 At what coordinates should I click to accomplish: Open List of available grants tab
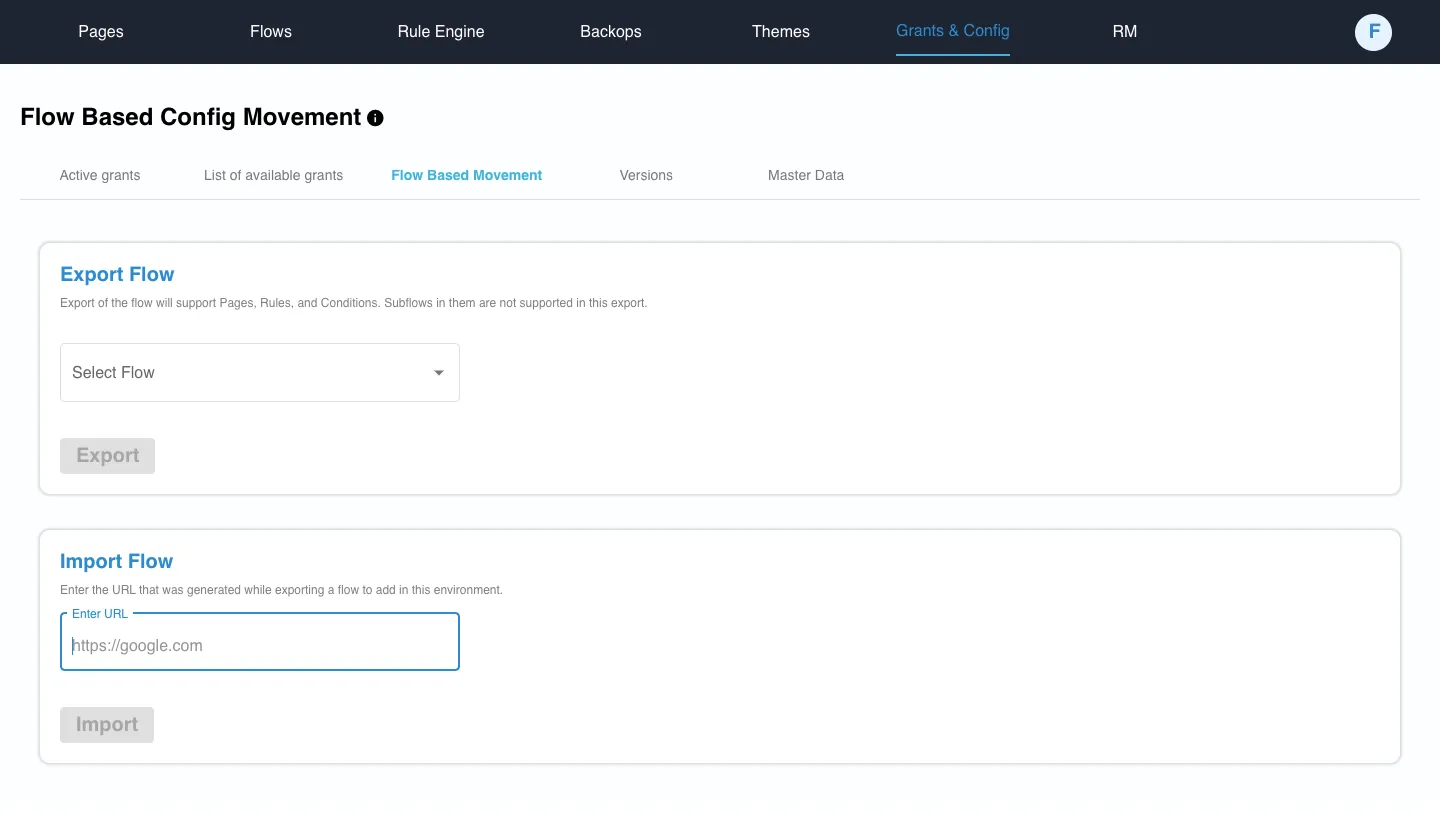tap(273, 175)
